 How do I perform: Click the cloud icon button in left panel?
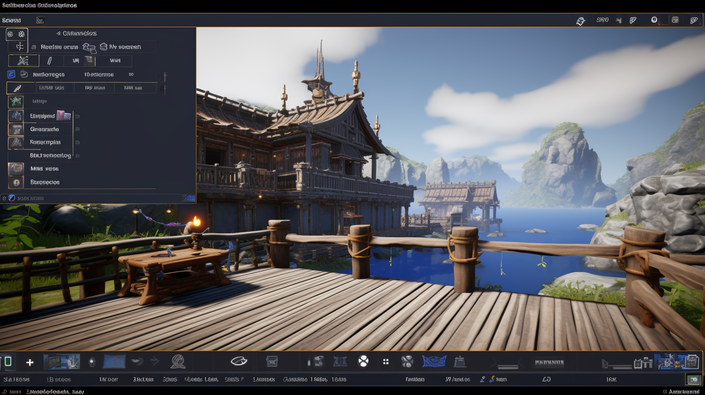(x=89, y=47)
